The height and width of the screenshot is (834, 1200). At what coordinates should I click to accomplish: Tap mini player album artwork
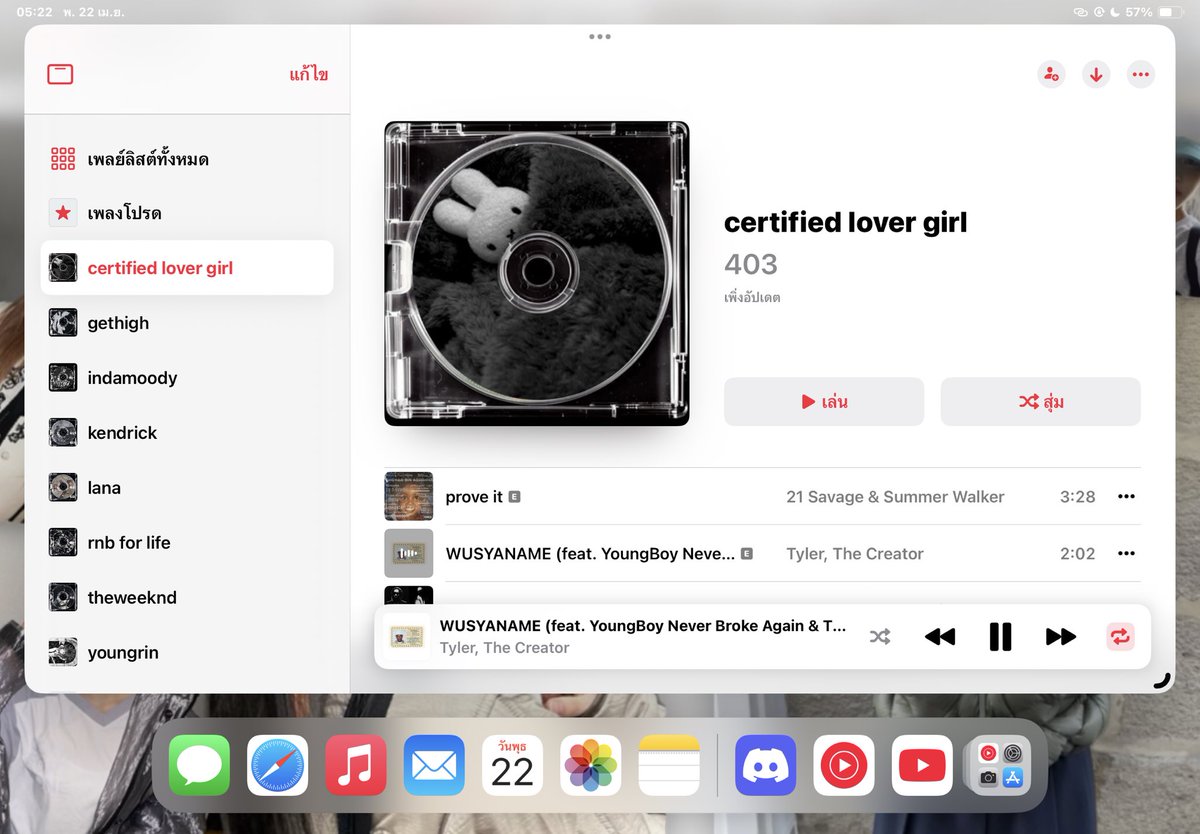(x=406, y=637)
